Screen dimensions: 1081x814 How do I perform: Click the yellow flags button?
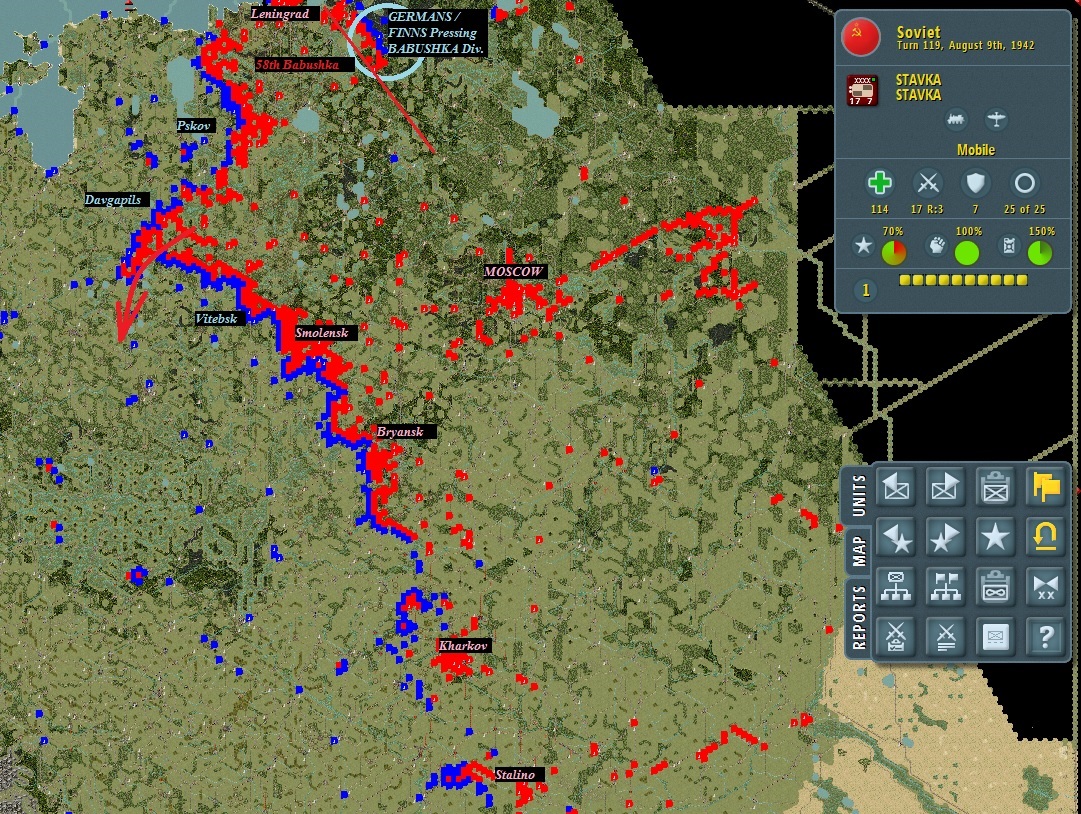(x=1045, y=487)
